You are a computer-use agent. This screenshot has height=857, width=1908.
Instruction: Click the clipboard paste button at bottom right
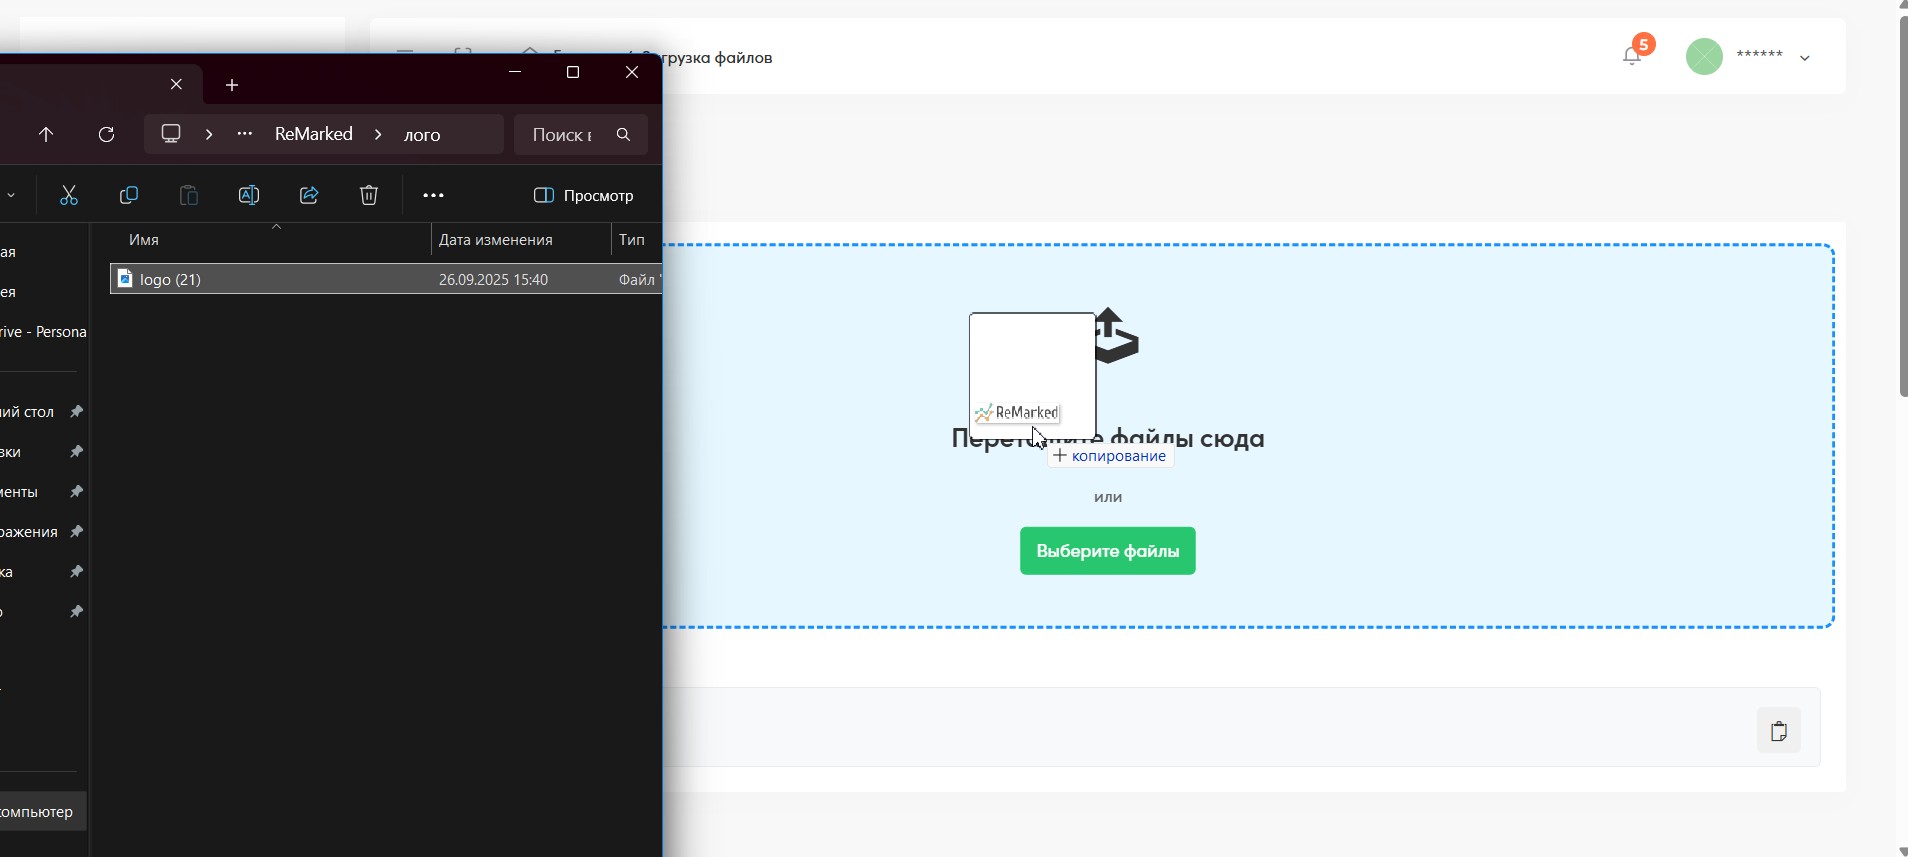point(1779,731)
